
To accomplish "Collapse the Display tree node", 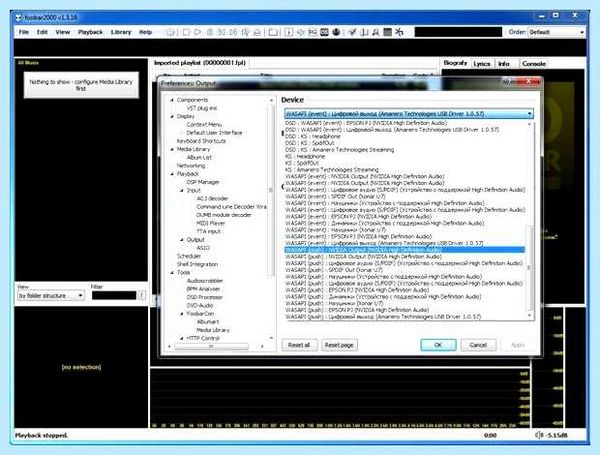I will click(172, 116).
